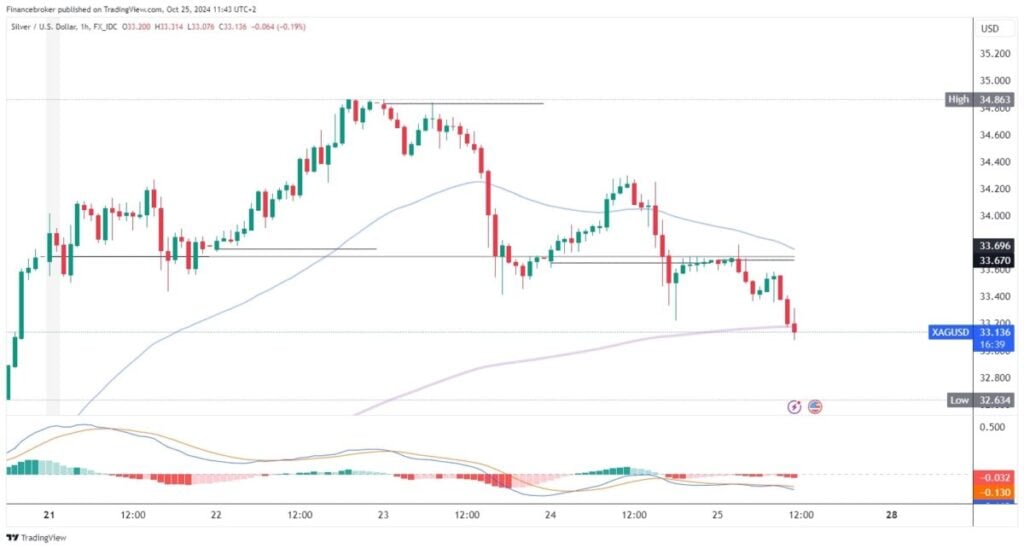Select the High 34.863 price label
The image size is (1024, 549).
[x=978, y=100]
